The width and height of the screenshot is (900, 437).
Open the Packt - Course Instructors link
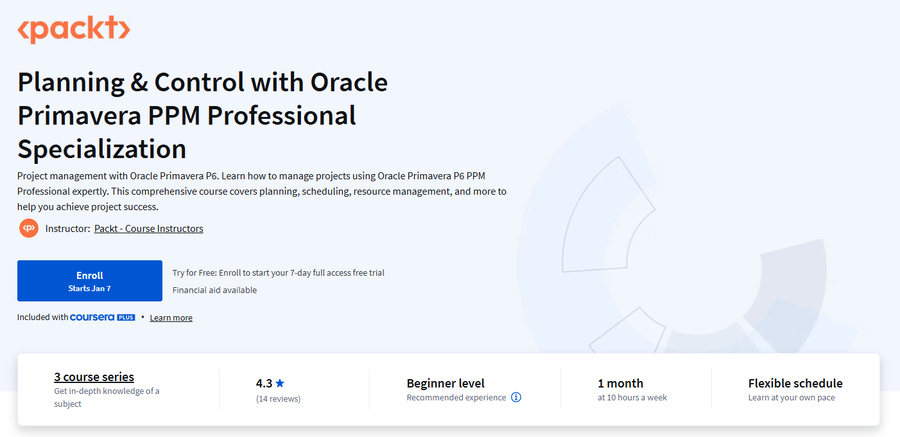149,229
